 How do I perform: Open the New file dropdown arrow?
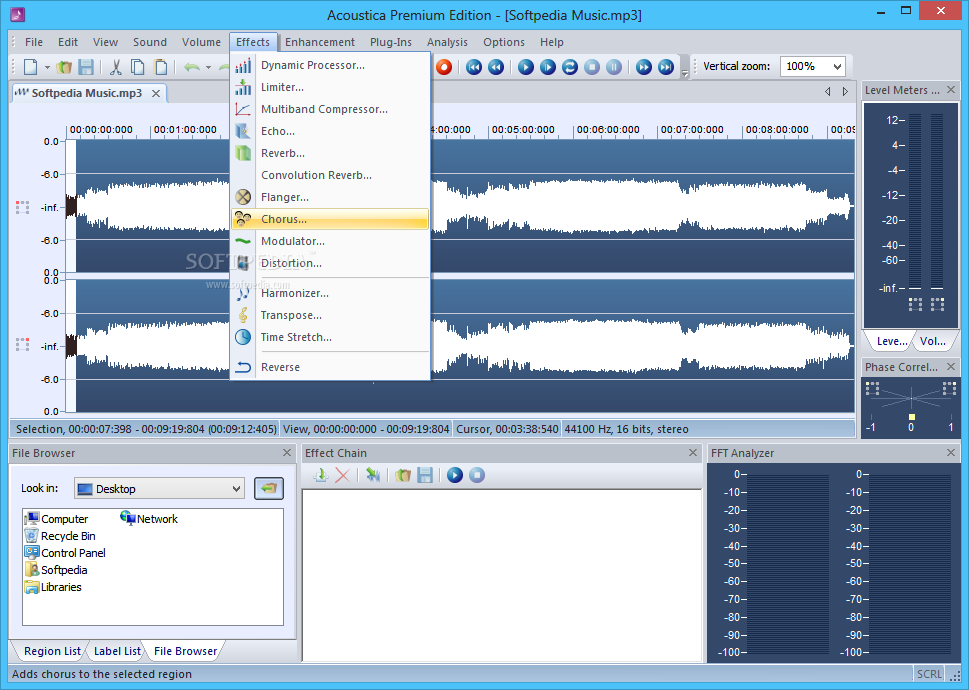click(x=47, y=67)
